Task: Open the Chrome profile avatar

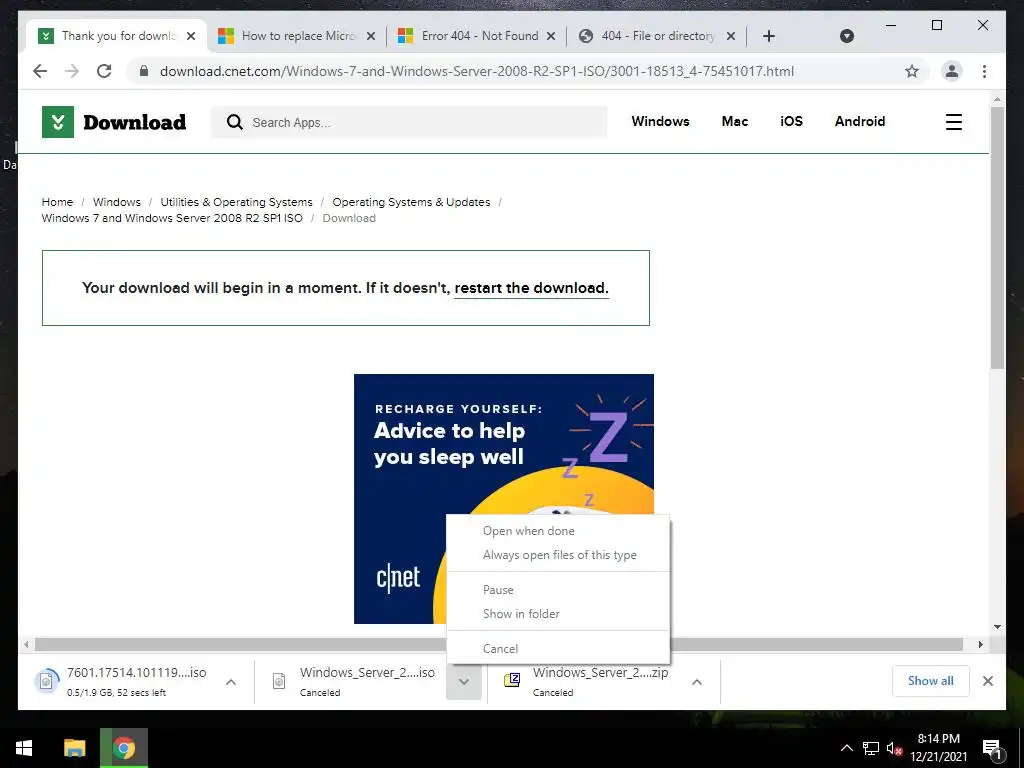Action: coord(952,71)
